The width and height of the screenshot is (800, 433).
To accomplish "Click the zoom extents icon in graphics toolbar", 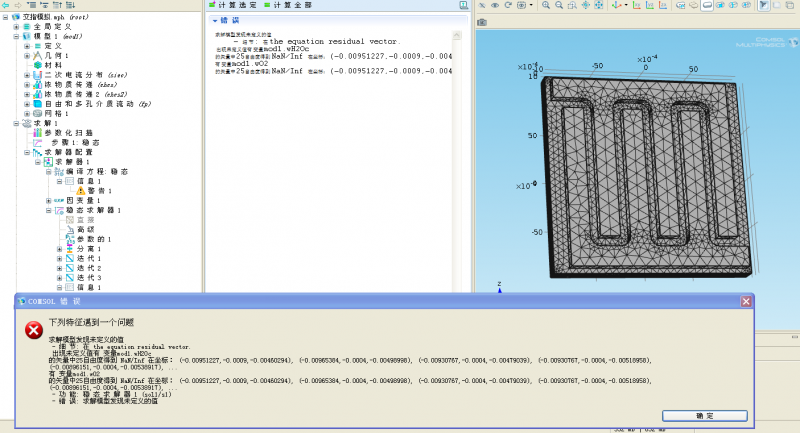I will 600,6.
